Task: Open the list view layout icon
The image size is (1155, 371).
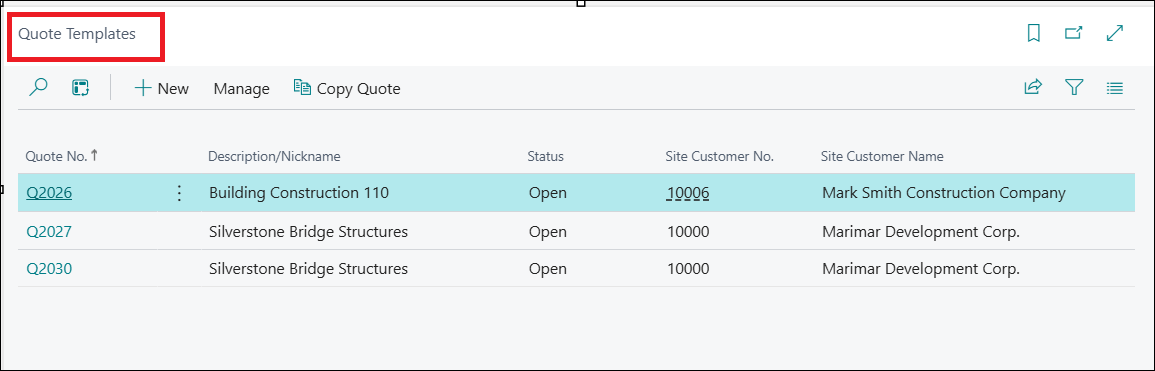Action: coord(1114,88)
